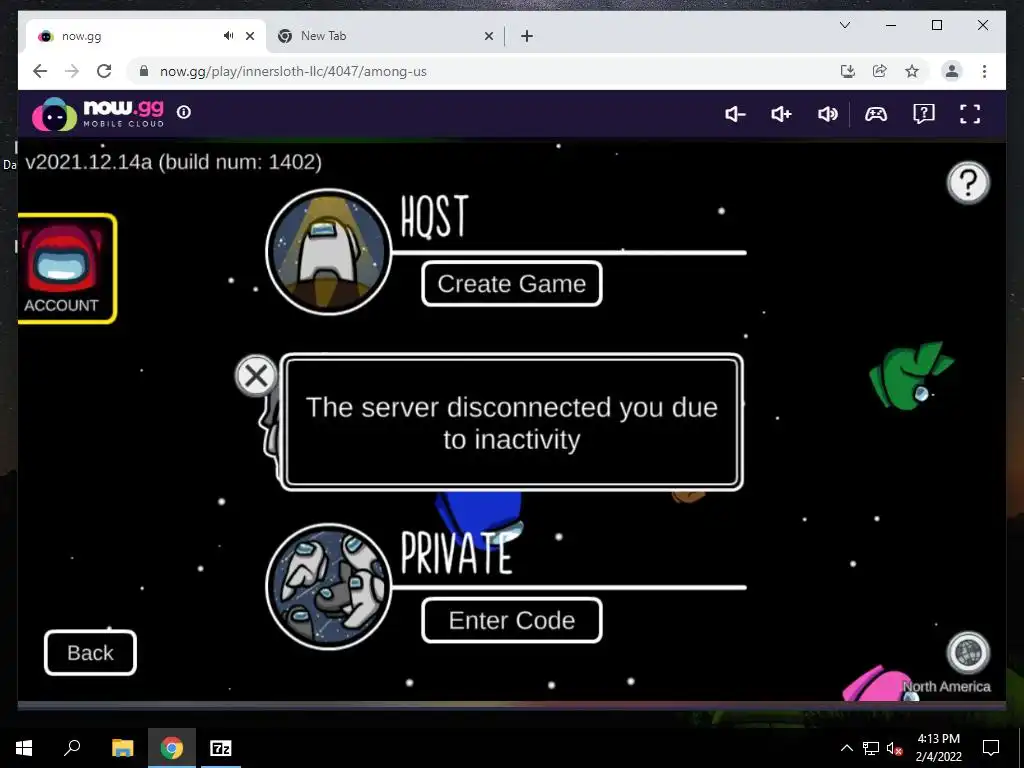Image resolution: width=1024 pixels, height=768 pixels.
Task: Close the now.gg browser tab
Action: click(x=249, y=36)
